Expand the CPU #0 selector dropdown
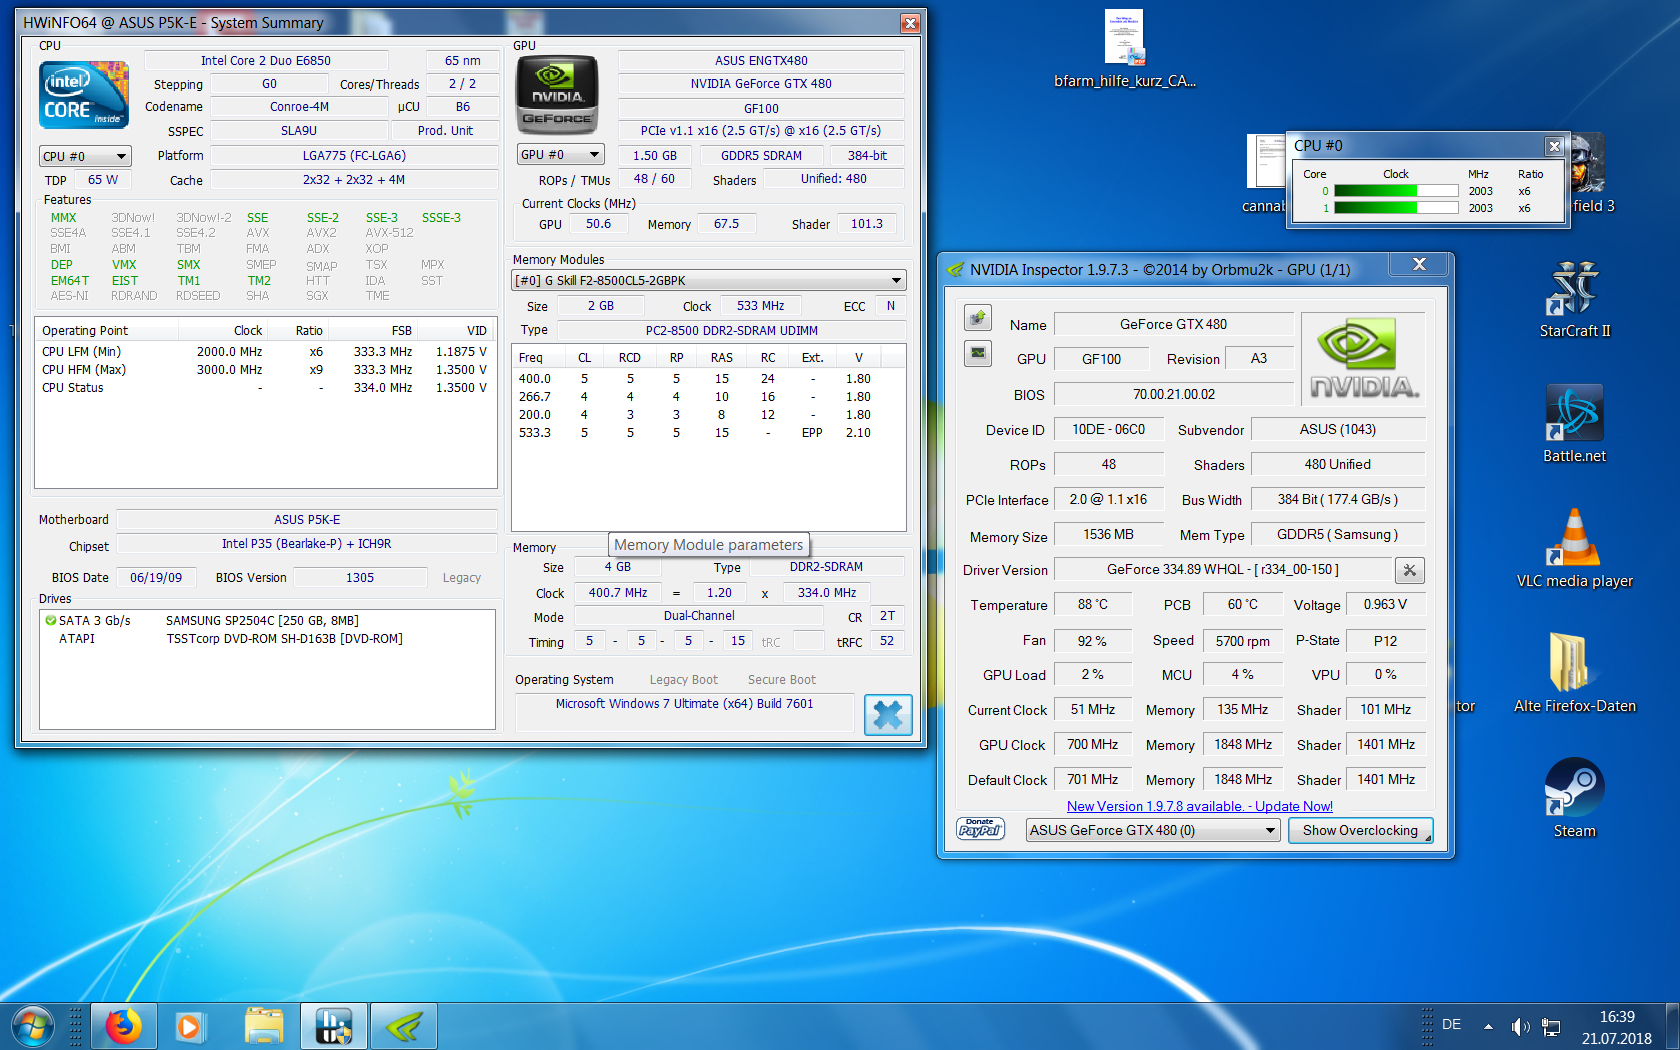The image size is (1680, 1050). (x=86, y=156)
